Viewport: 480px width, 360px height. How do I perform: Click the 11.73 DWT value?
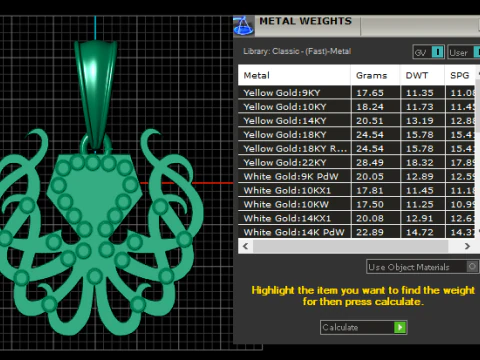(420, 107)
